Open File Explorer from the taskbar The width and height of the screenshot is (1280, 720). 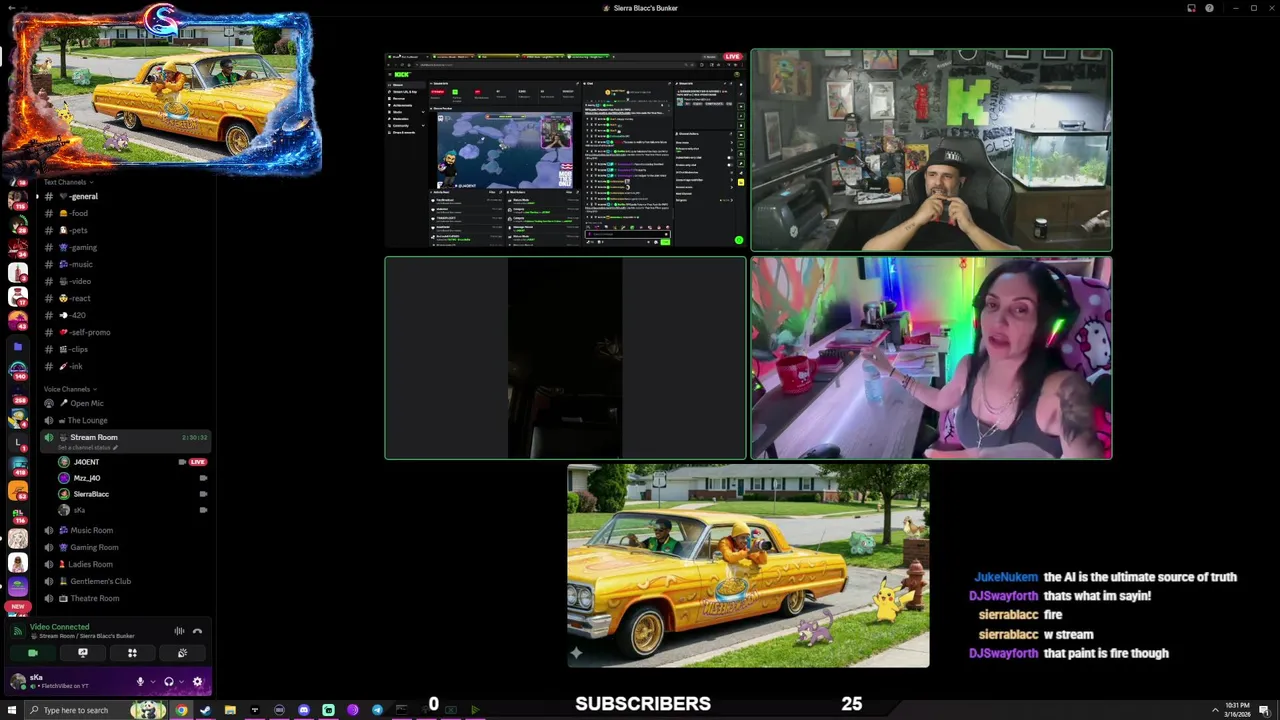coord(230,710)
